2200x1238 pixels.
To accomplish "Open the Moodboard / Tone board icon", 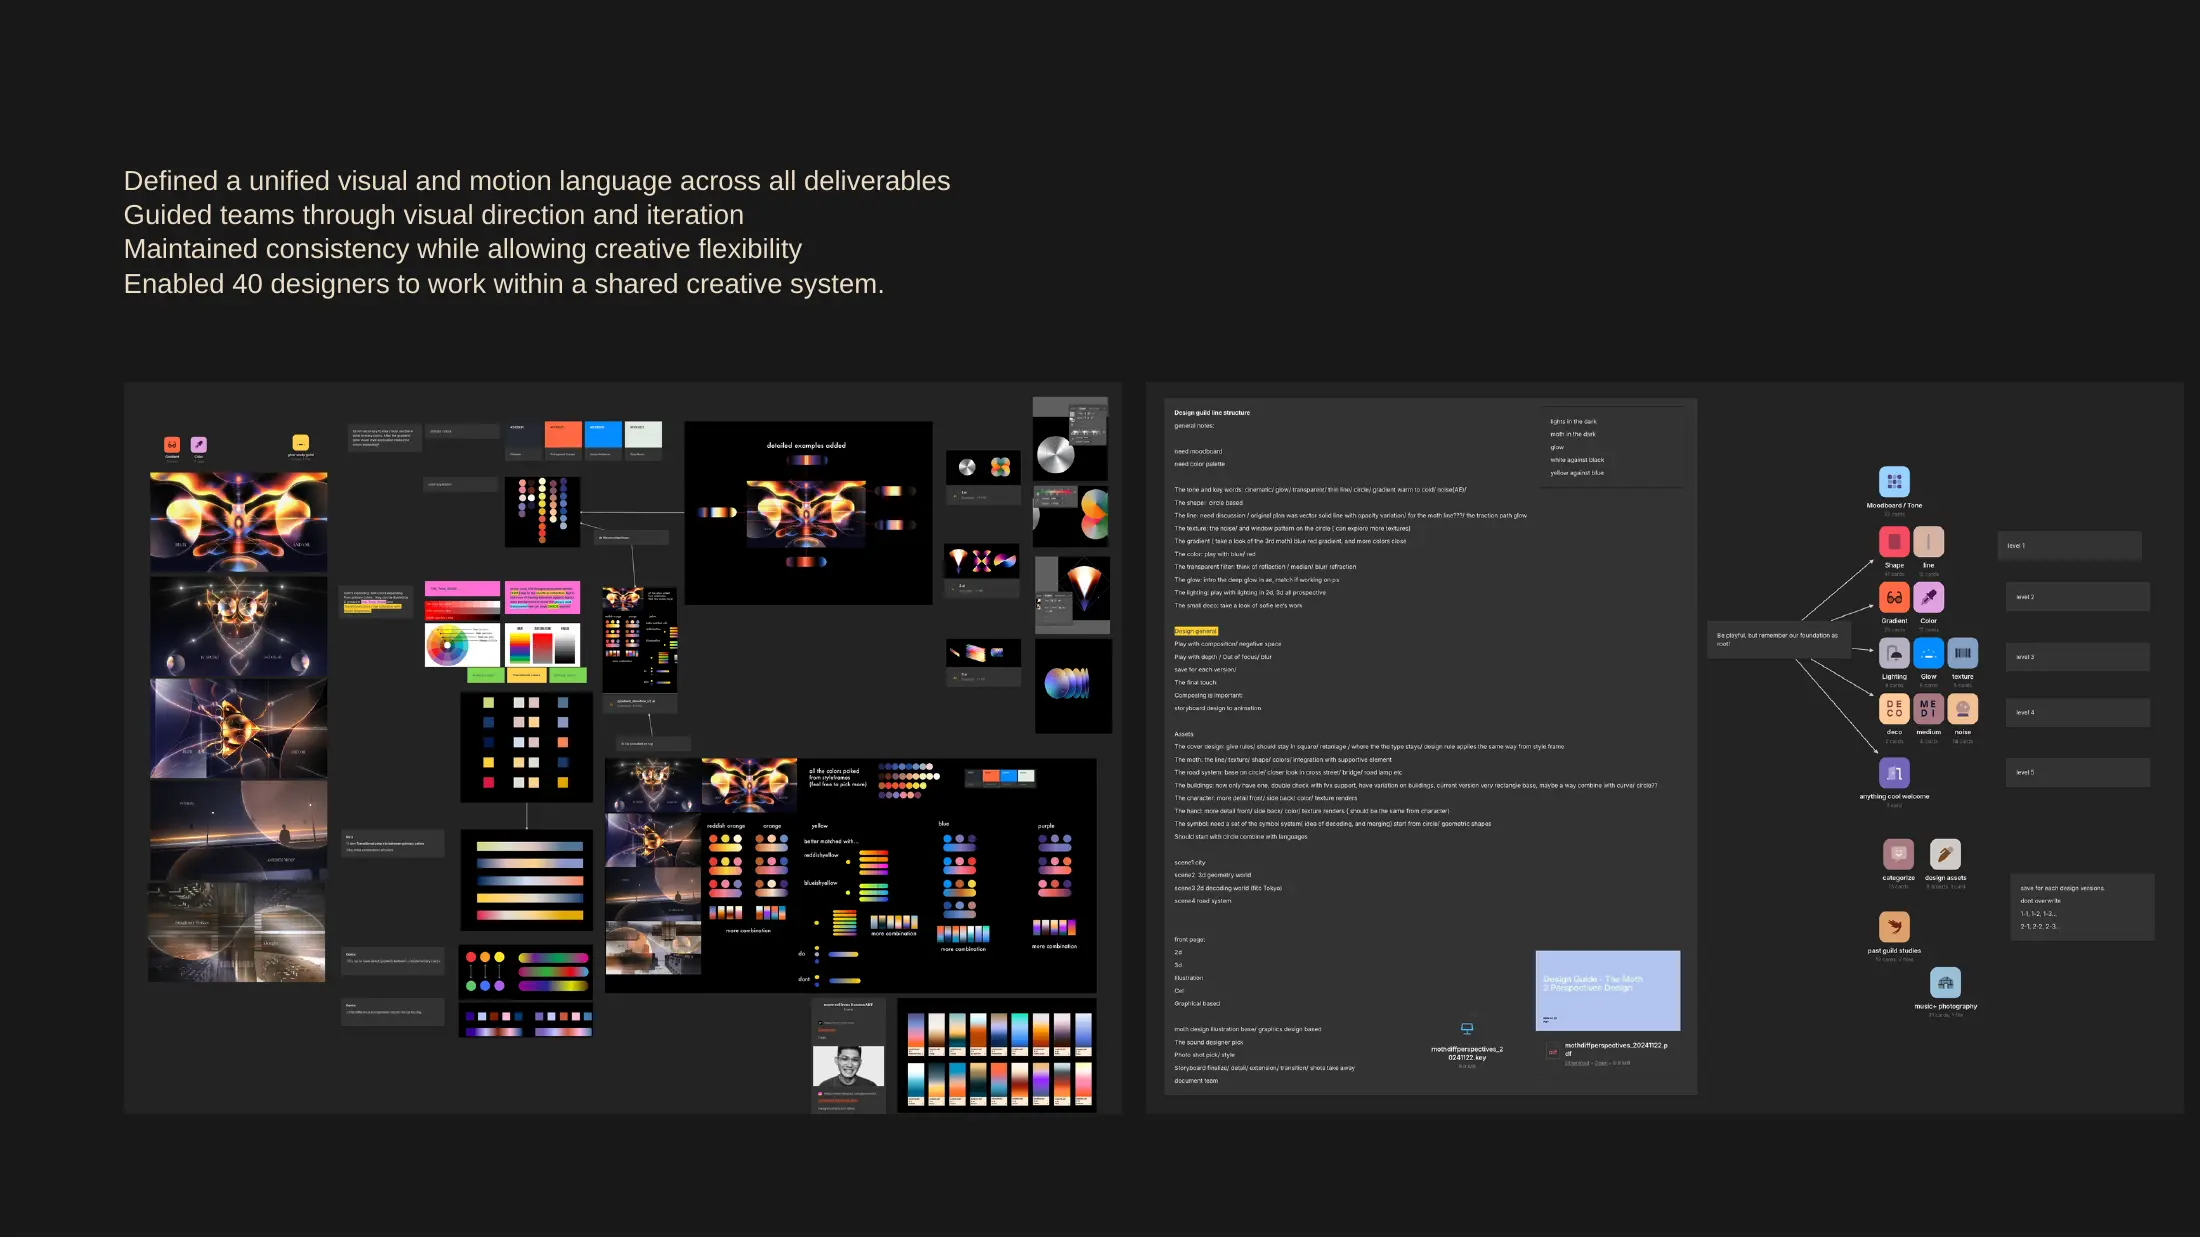I will point(1894,482).
